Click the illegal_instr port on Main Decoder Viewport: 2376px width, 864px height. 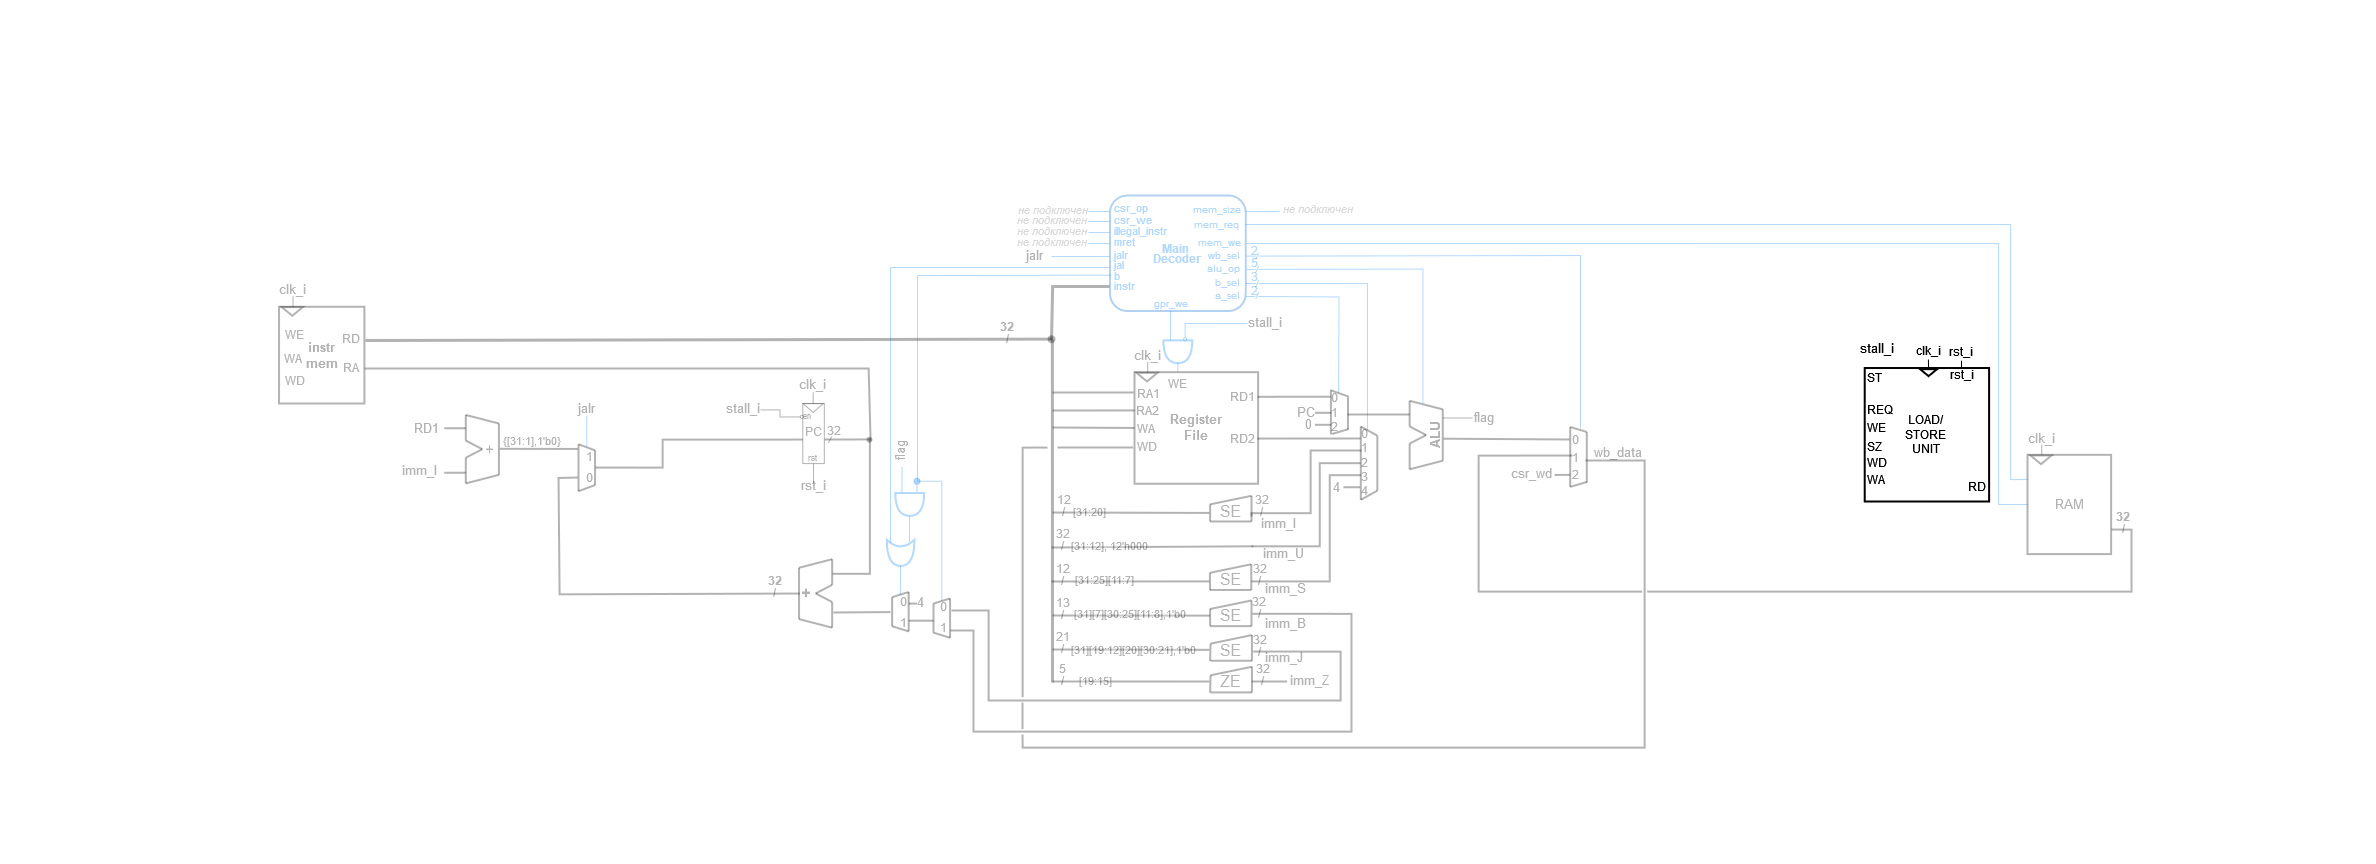(x=1140, y=231)
